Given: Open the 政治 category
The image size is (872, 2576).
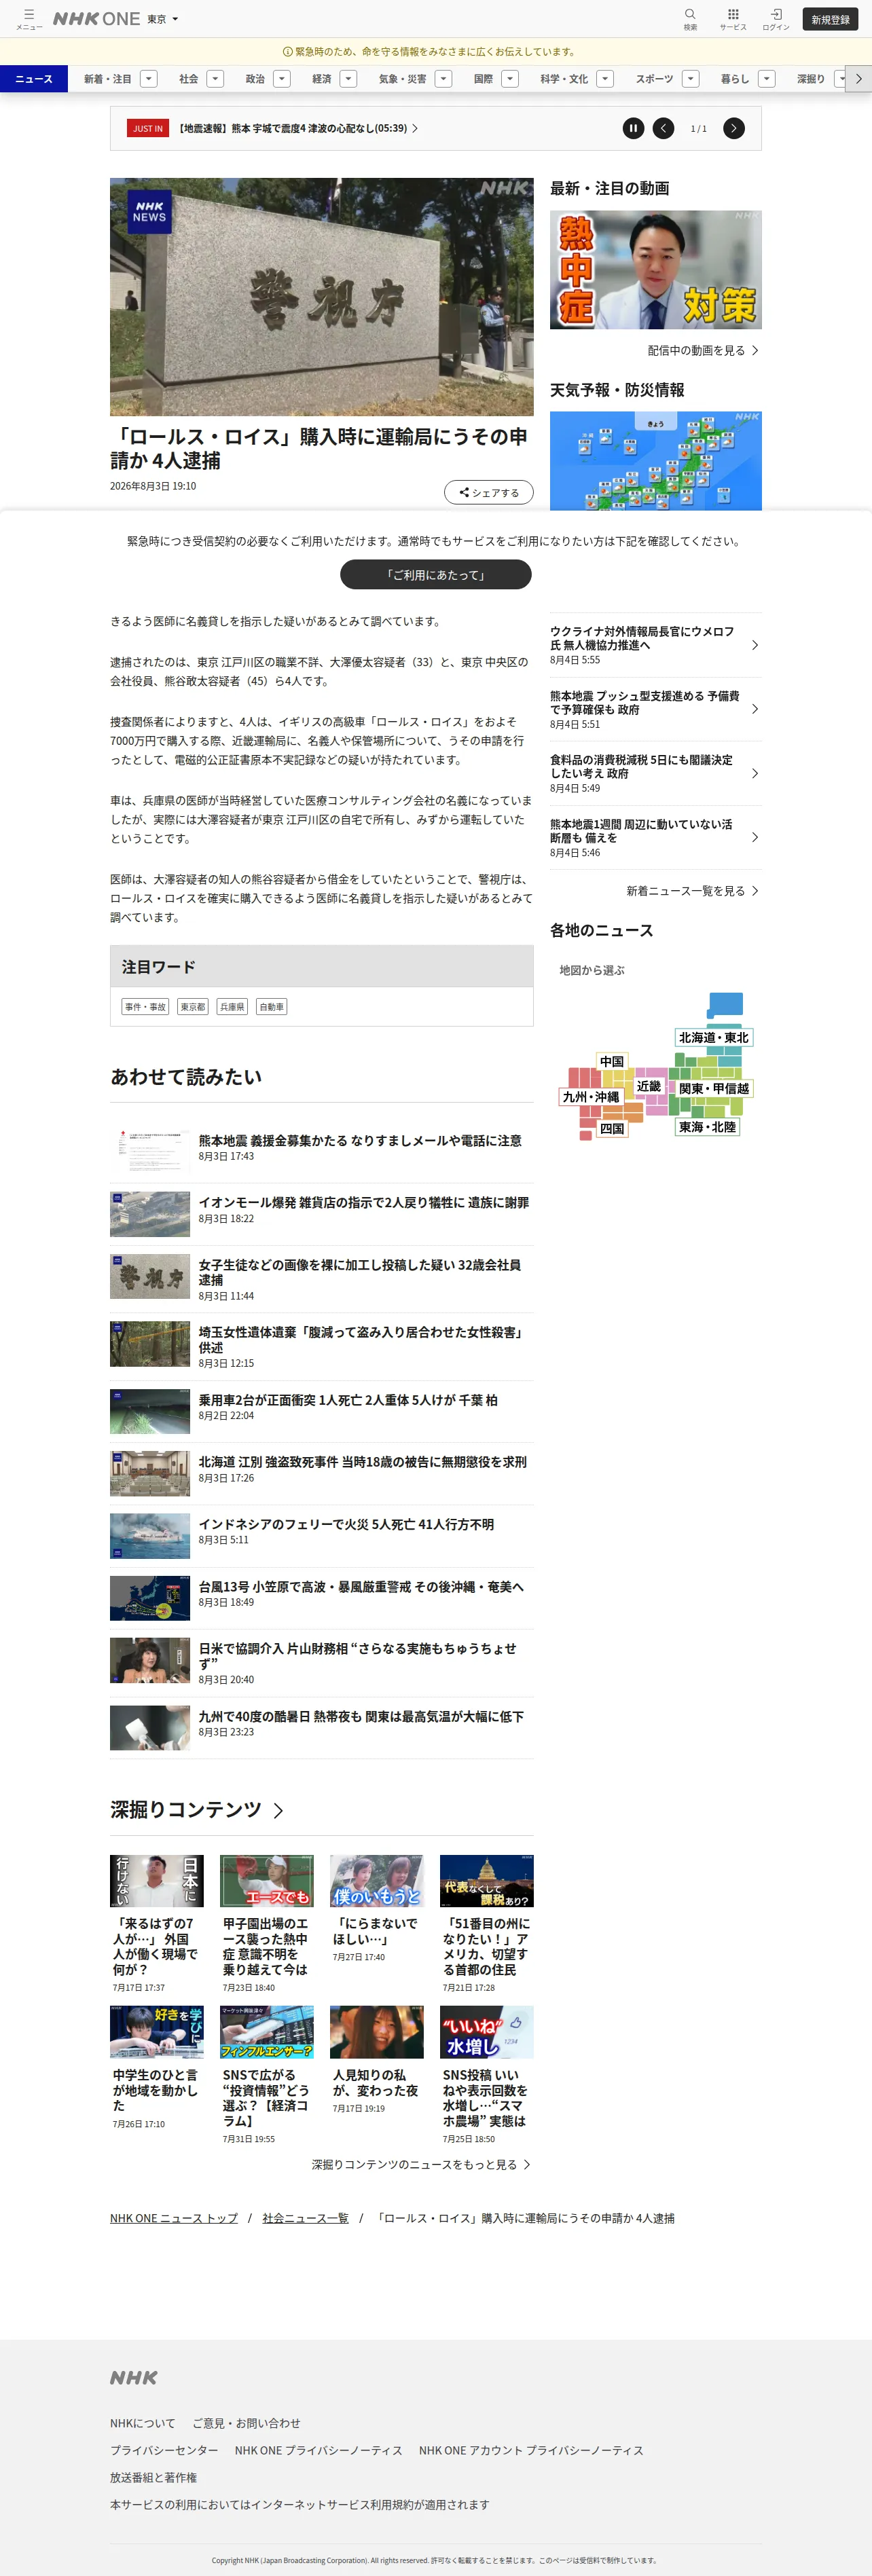Looking at the screenshot, I should 256,78.
